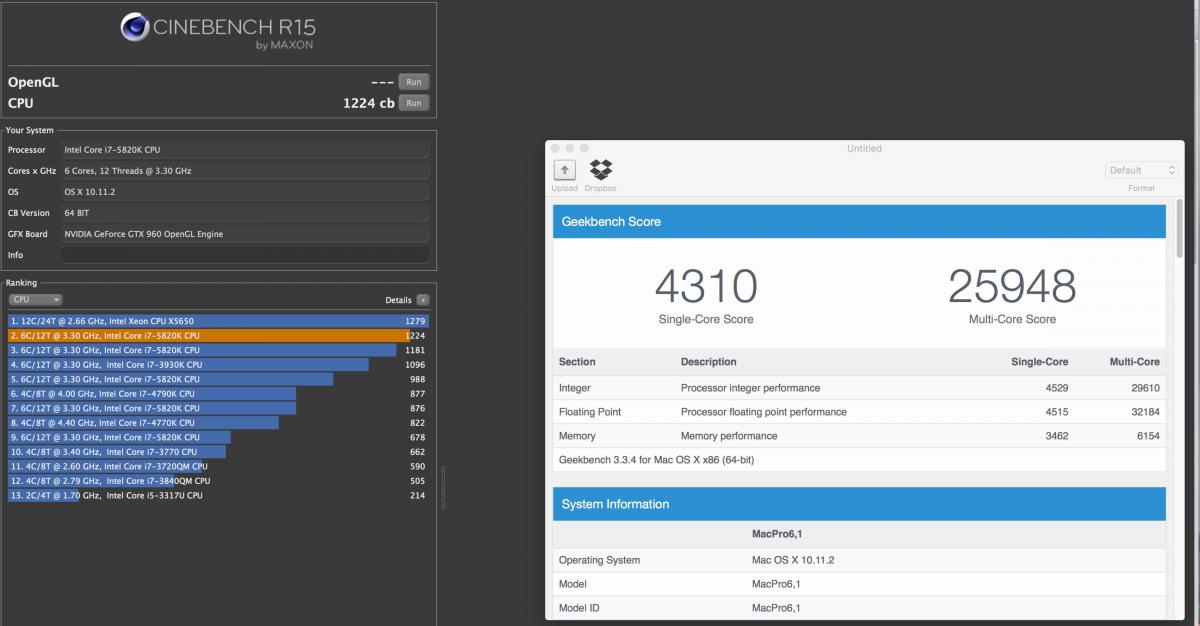Open the Default format dropdown
The height and width of the screenshot is (626, 1200).
tap(1141, 170)
